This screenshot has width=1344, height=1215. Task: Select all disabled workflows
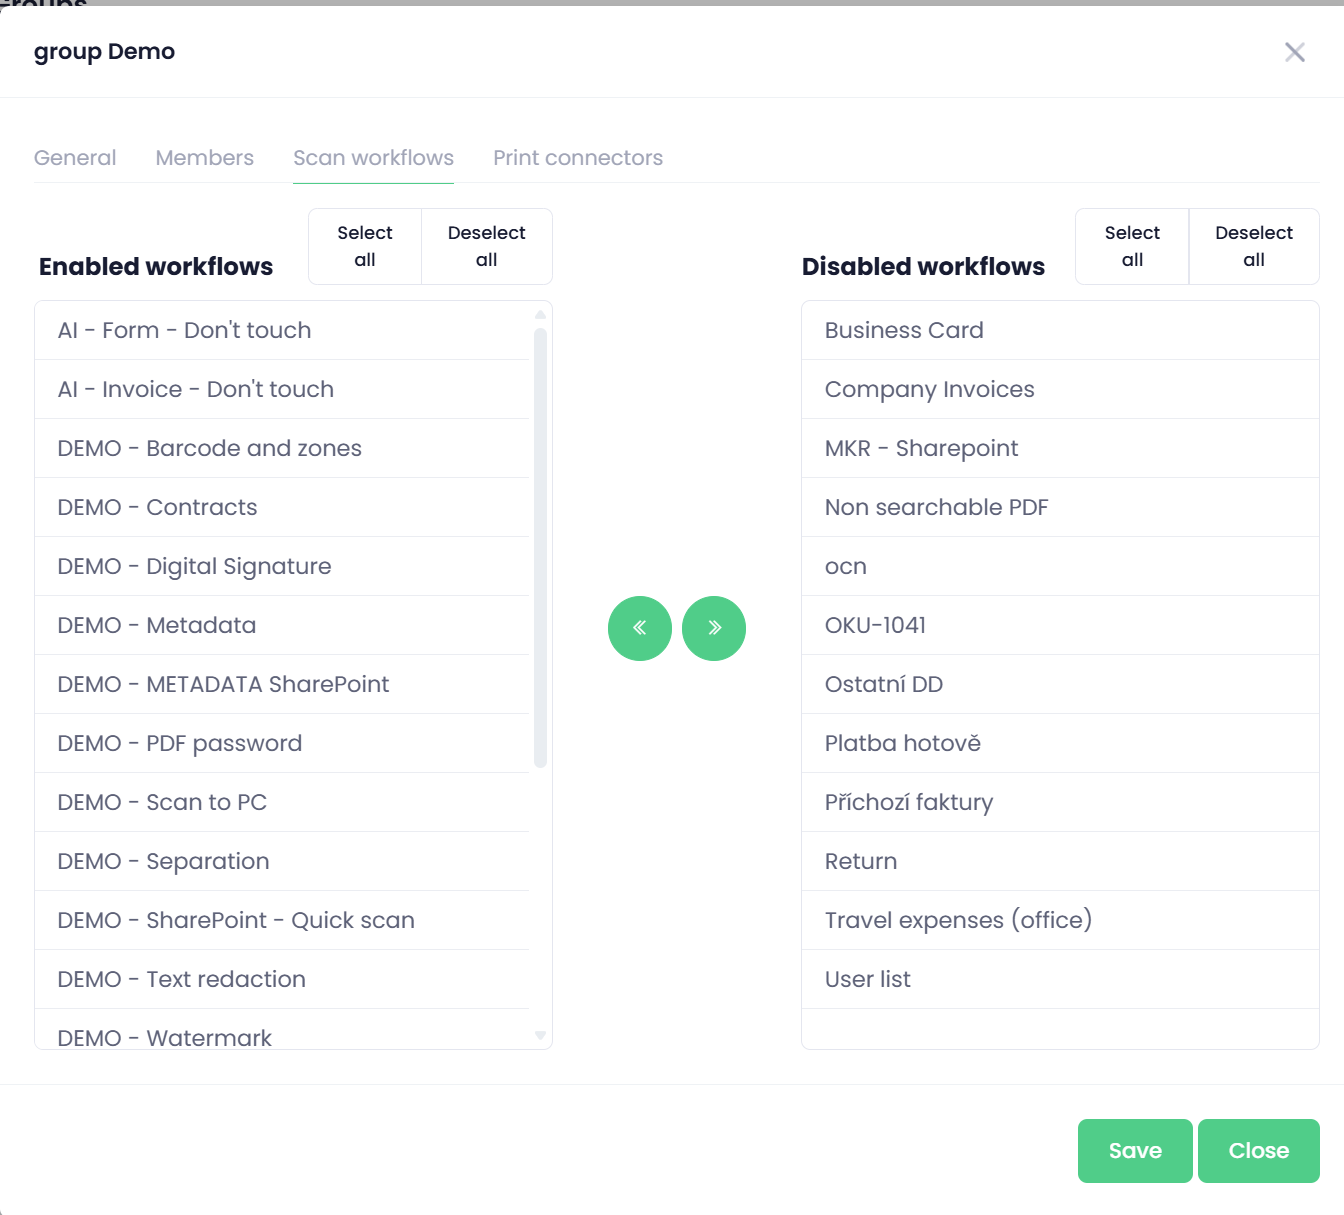pyautogui.click(x=1132, y=246)
